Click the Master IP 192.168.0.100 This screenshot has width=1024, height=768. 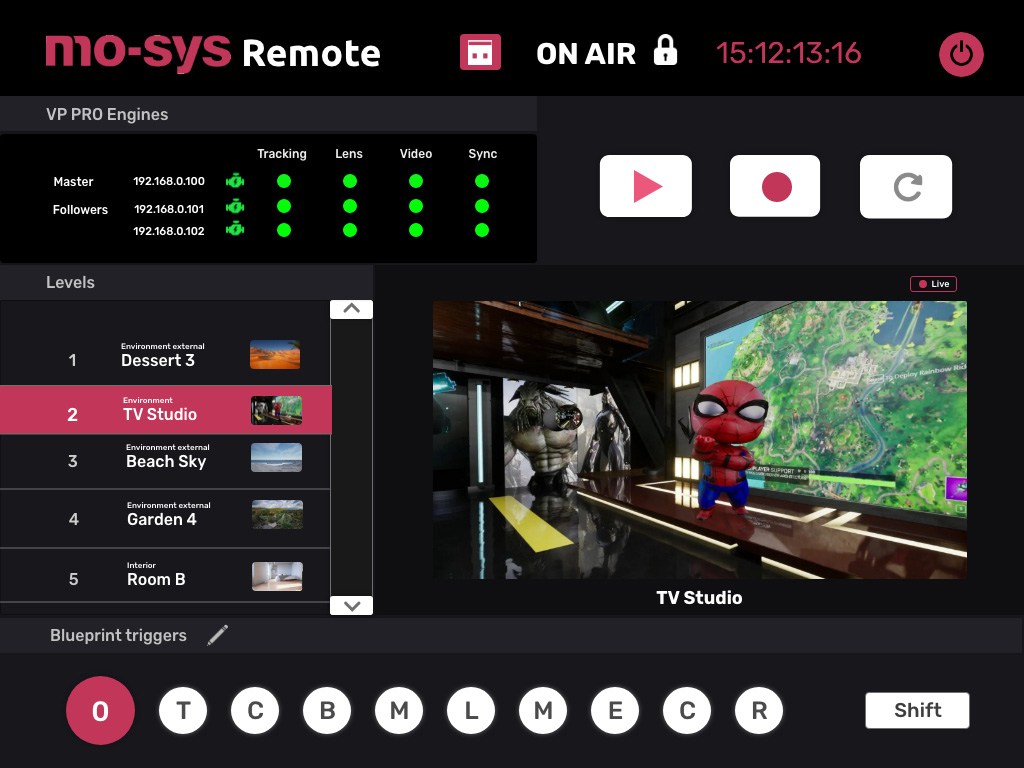click(168, 181)
